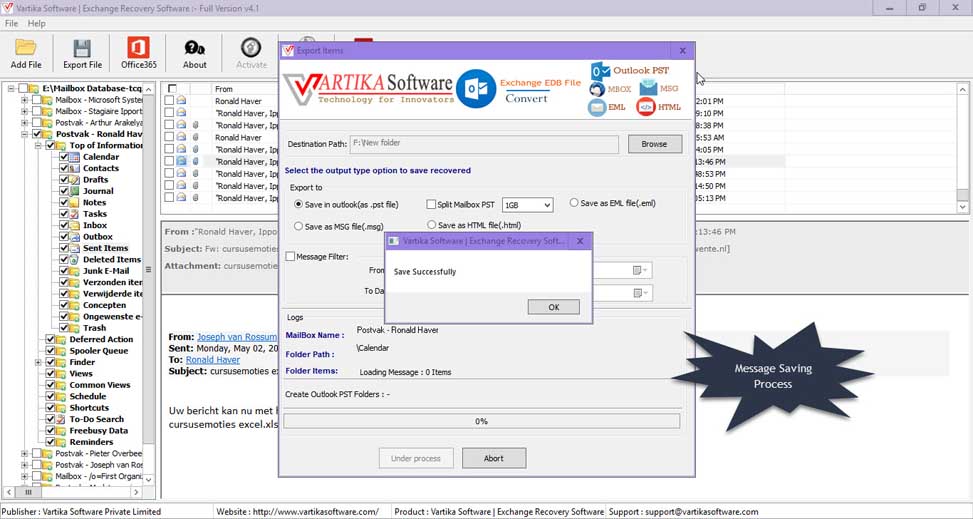Open the 1GB split size dropdown
Image resolution: width=973 pixels, height=519 pixels.
527,205
